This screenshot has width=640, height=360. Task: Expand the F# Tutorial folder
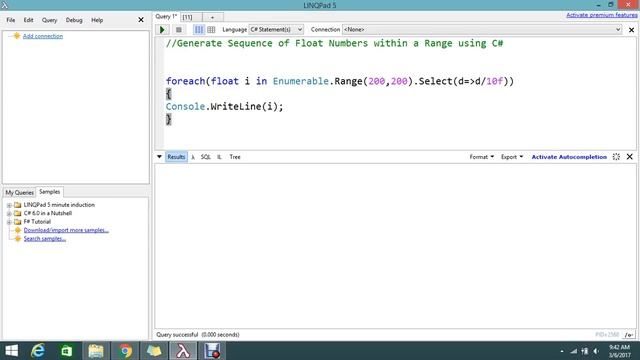[9, 222]
